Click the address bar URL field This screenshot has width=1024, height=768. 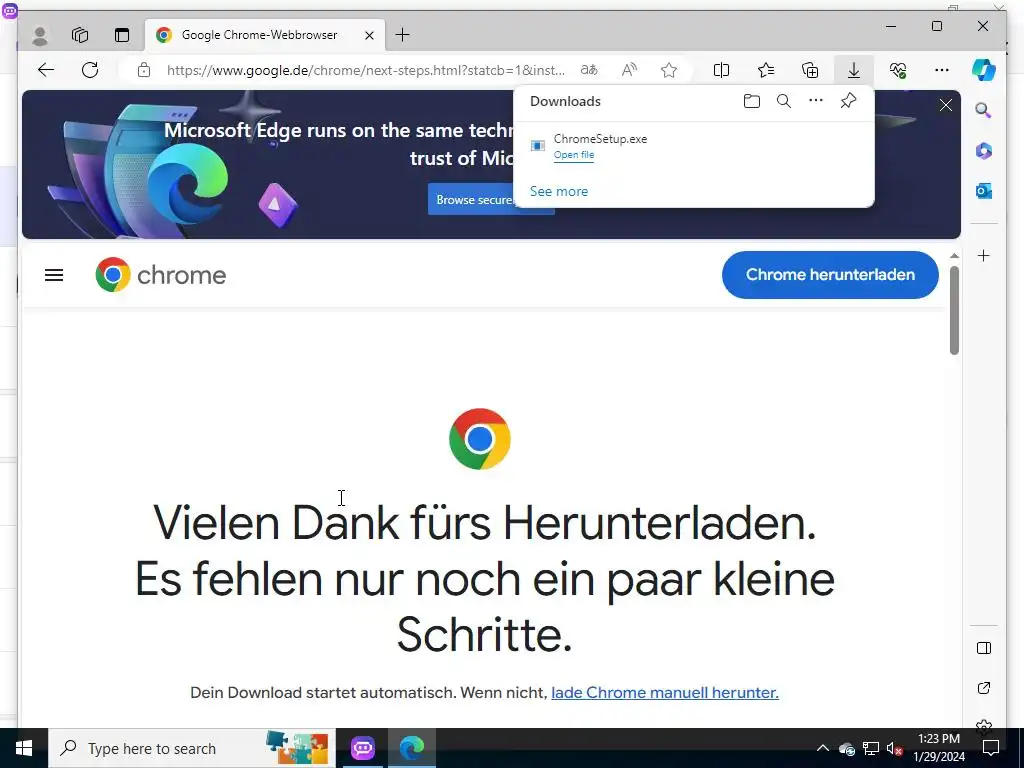pos(366,70)
